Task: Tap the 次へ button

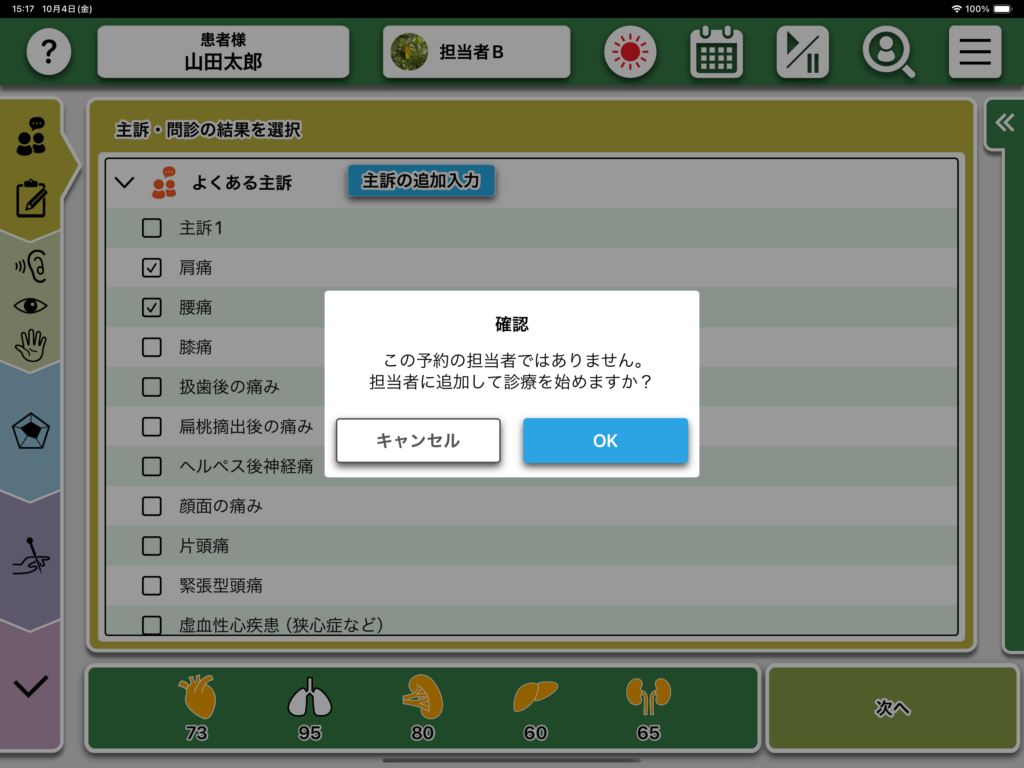Action: point(892,708)
